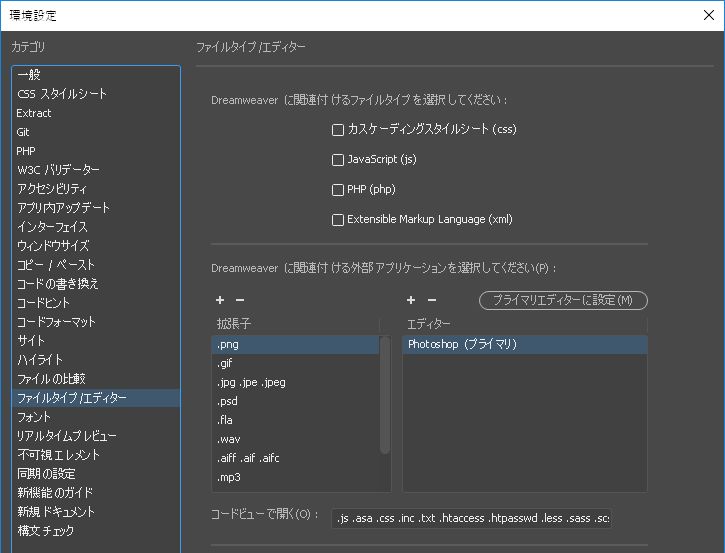Select the .jpg .jpe .jpeg extension row
725x553 pixels.
click(x=295, y=382)
